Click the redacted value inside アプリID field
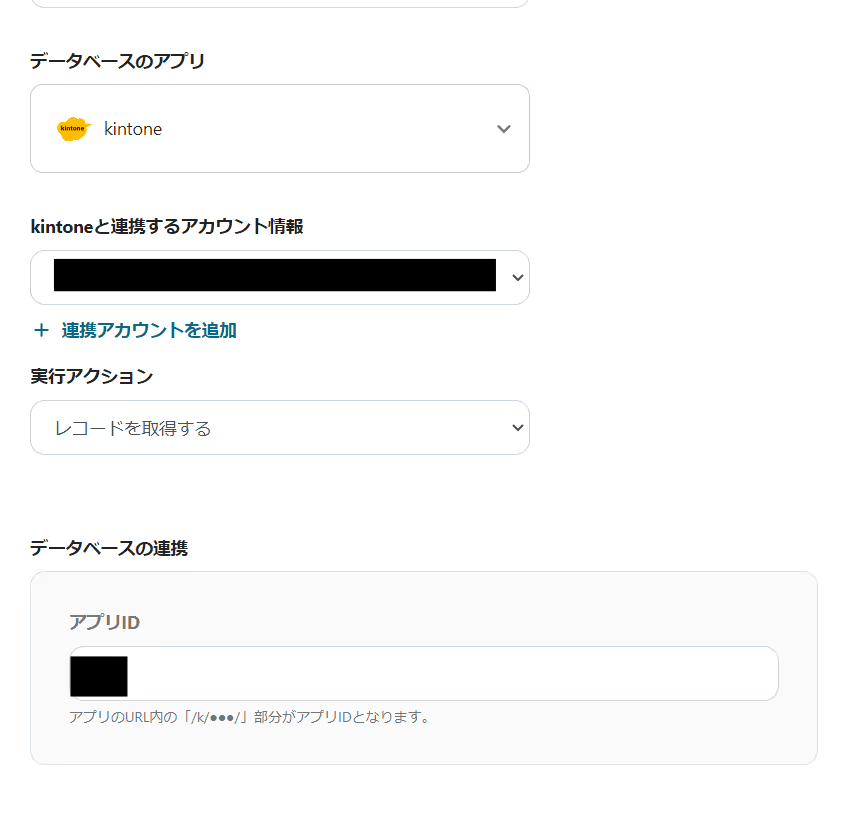 tap(98, 676)
